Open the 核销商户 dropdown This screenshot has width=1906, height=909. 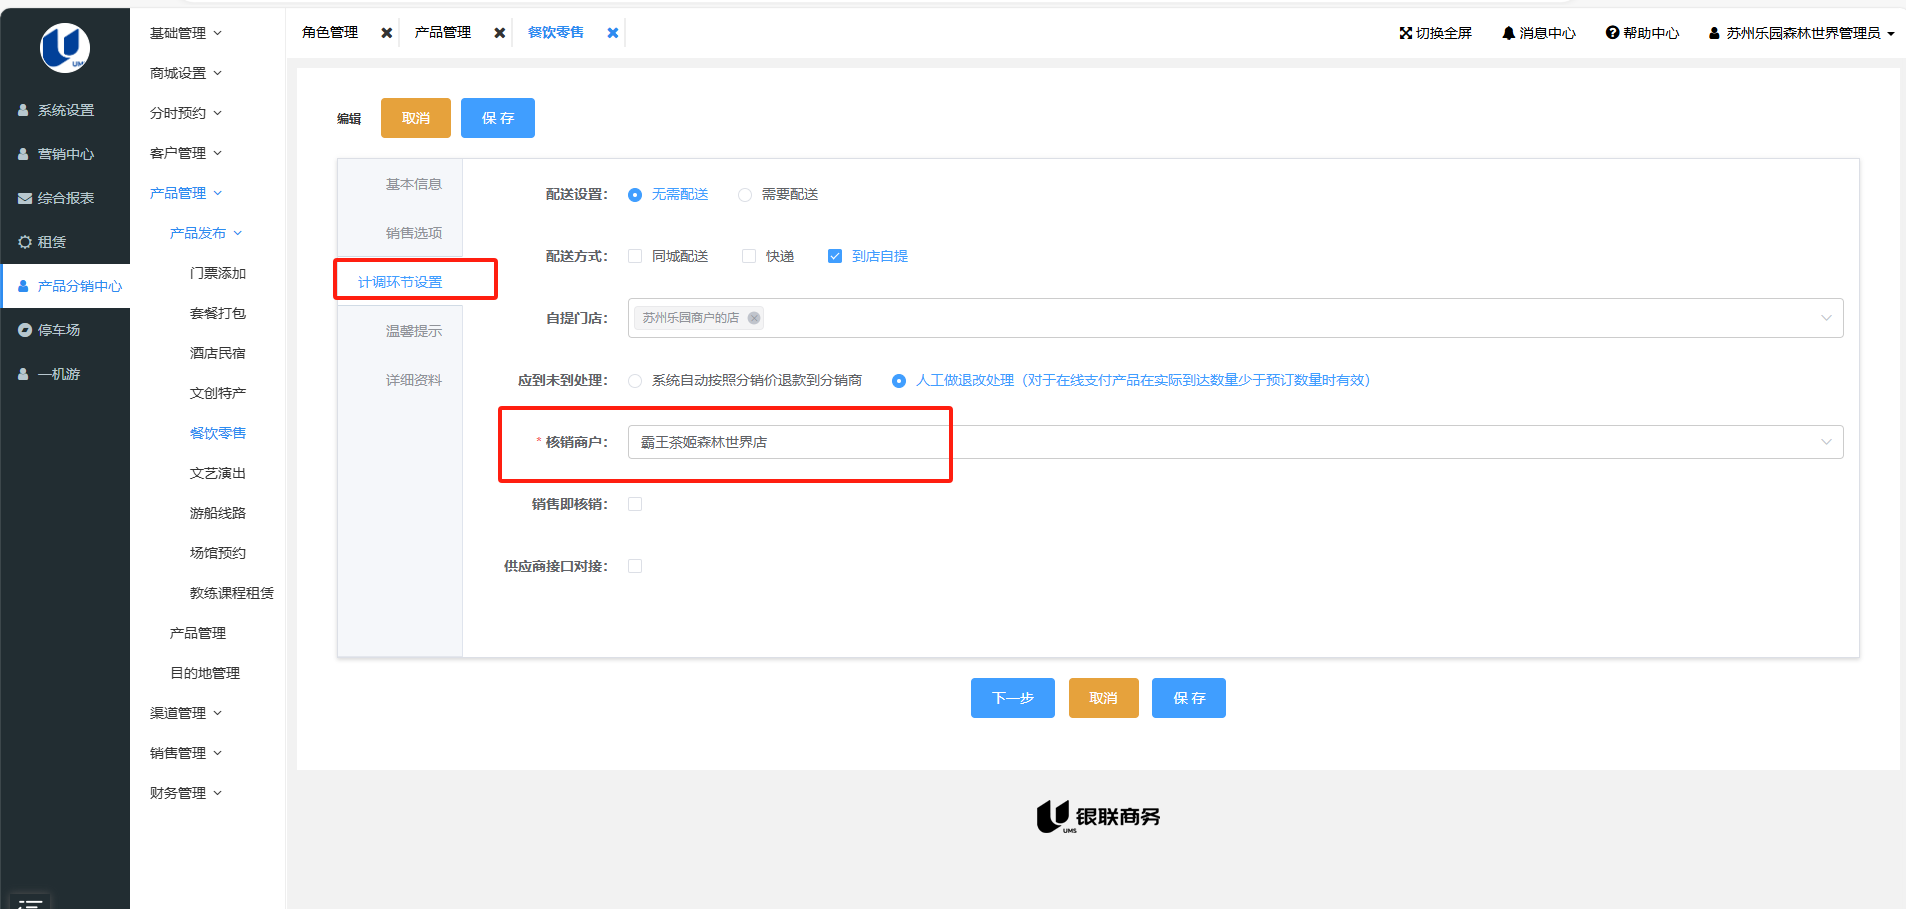[x=1235, y=442]
